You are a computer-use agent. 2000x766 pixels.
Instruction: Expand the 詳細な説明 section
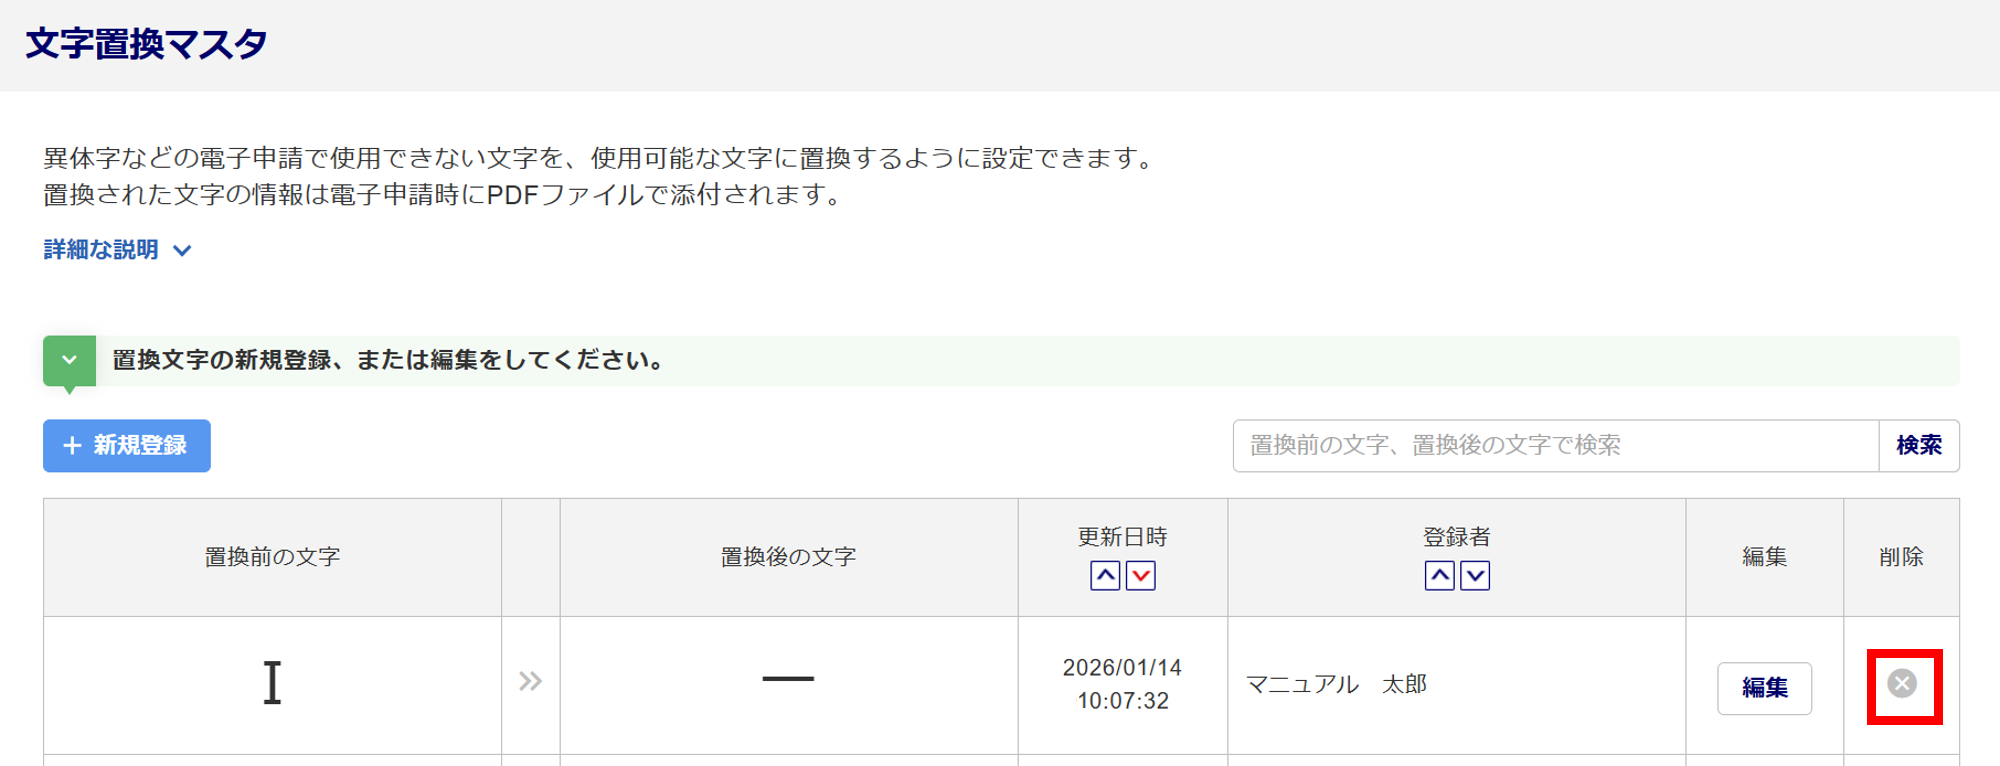(x=117, y=250)
